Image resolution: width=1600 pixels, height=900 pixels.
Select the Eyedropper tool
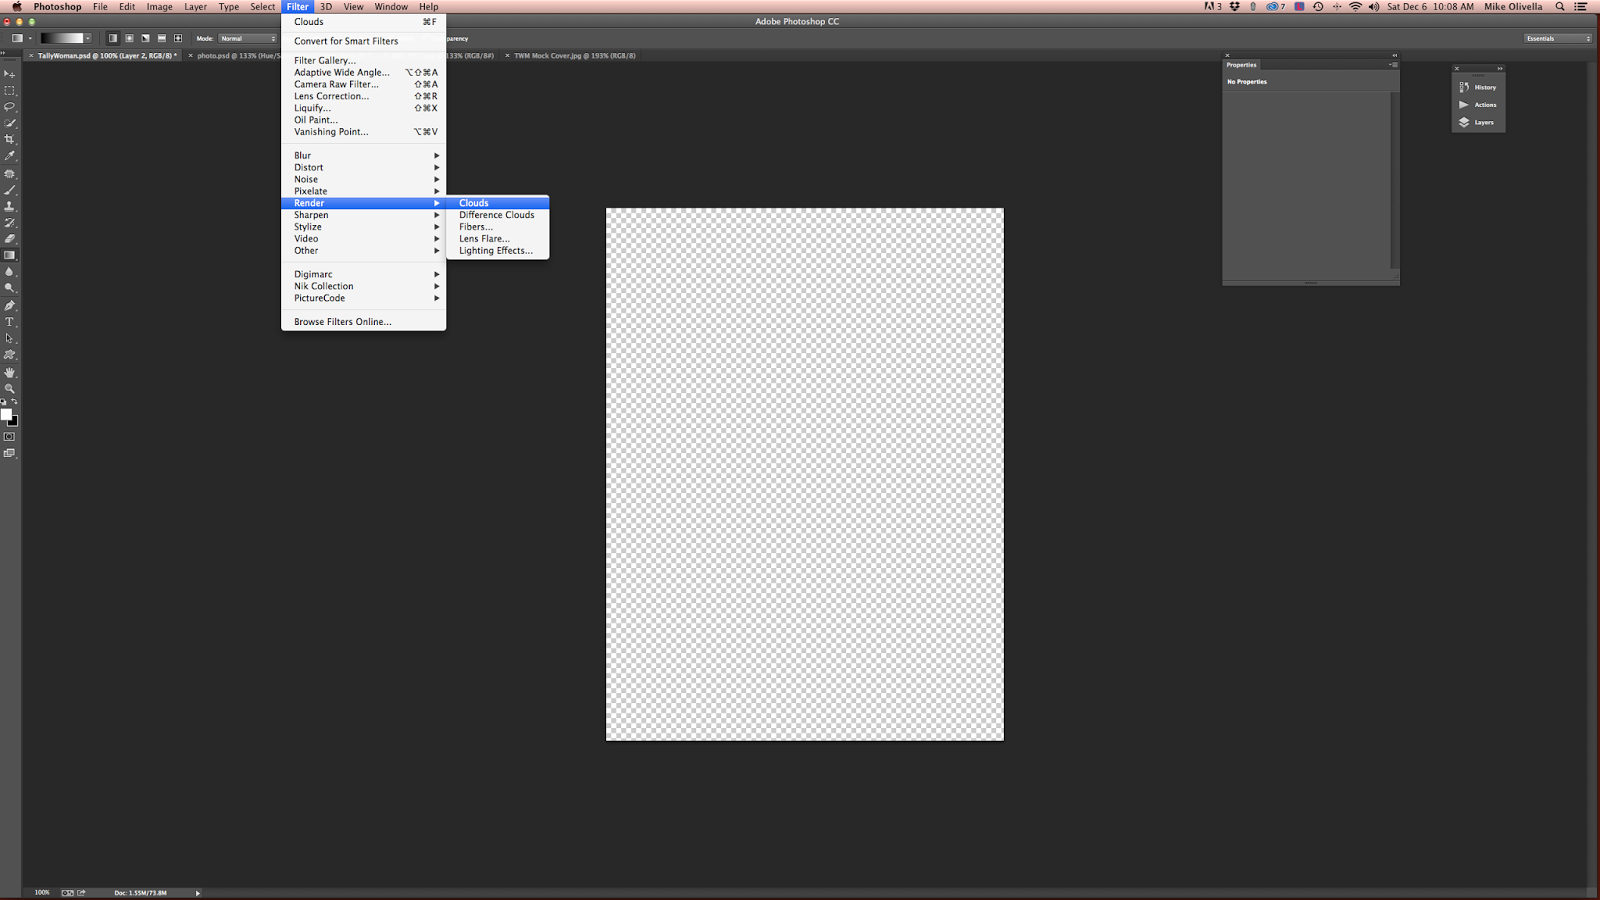(x=10, y=156)
